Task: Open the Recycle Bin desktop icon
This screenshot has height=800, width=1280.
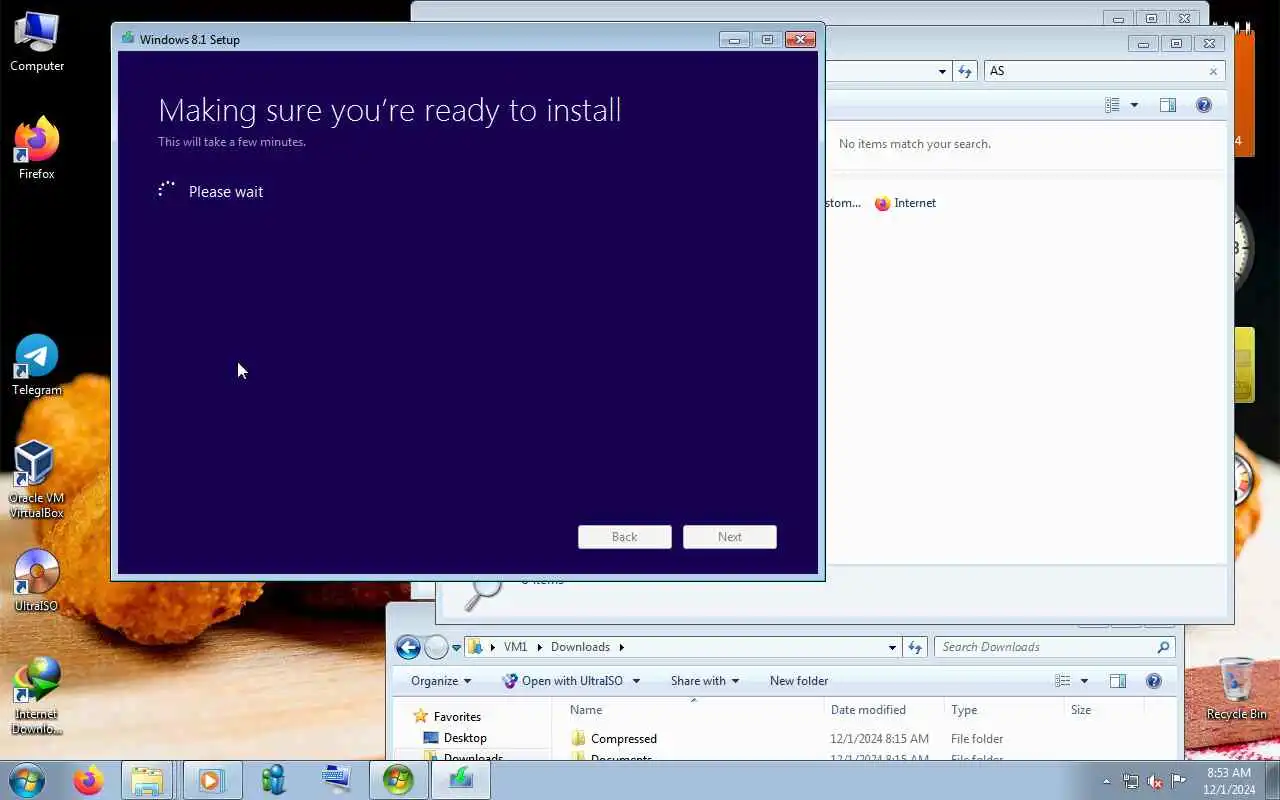Action: click(1236, 688)
